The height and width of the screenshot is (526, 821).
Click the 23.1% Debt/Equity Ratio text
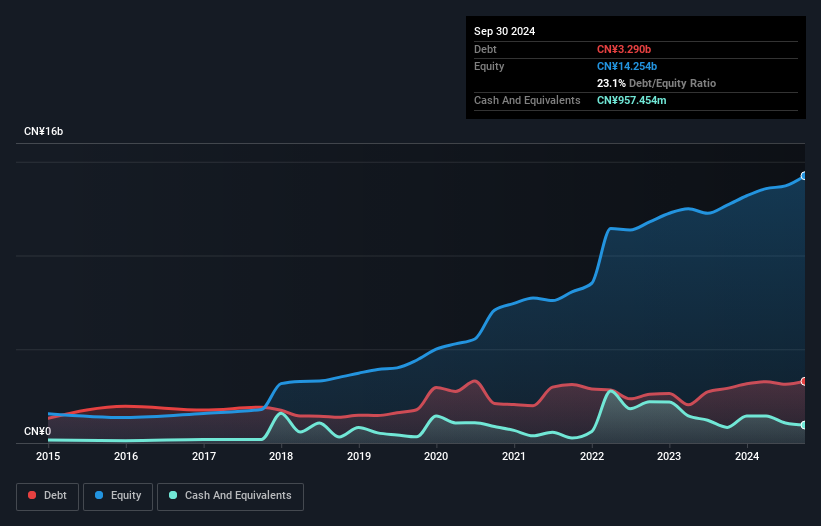coord(656,83)
